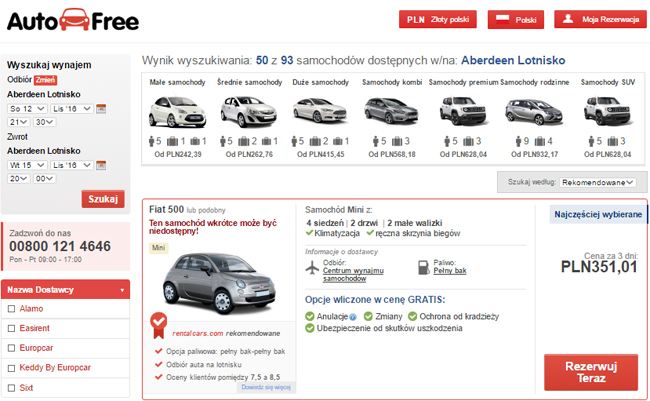Click the Najczęściej wybierane badge
Image resolution: width=650 pixels, height=401 pixels.
598,214
